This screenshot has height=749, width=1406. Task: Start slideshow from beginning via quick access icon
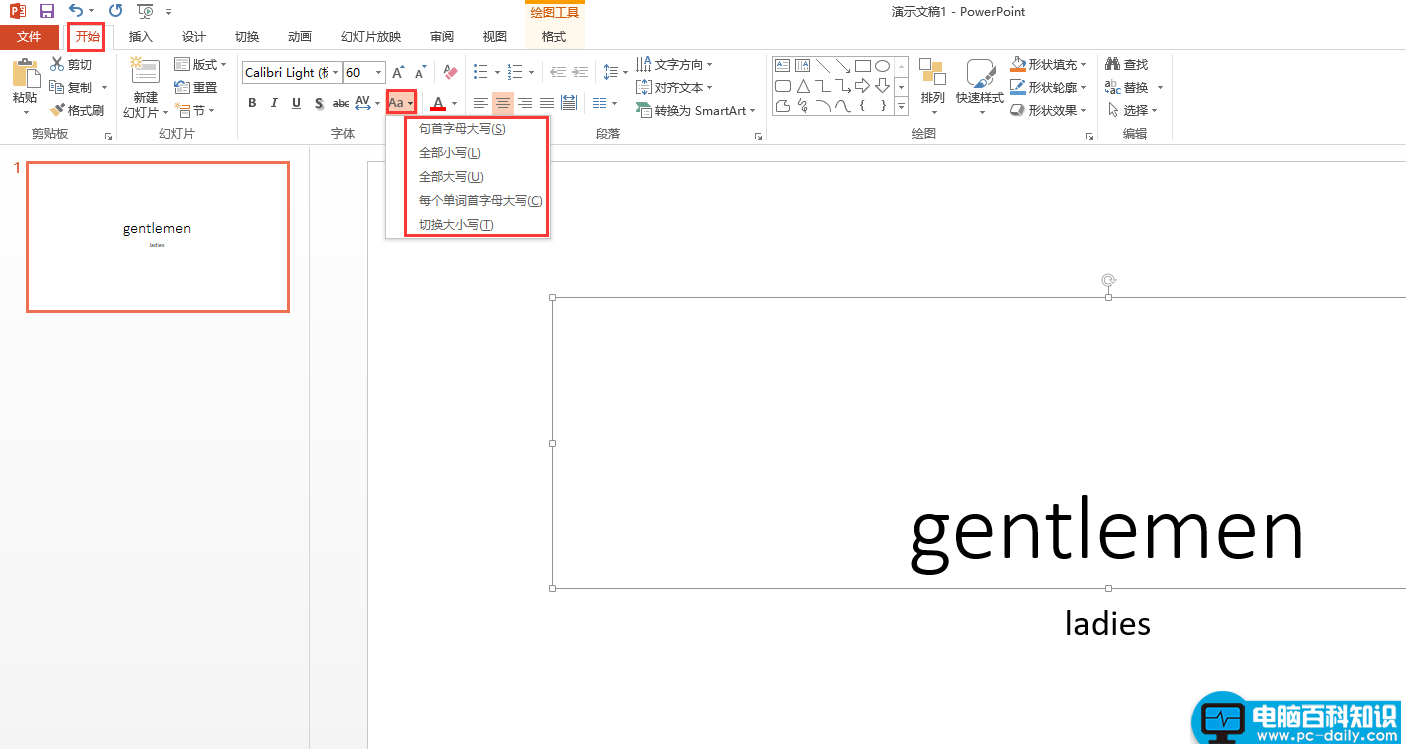[146, 11]
